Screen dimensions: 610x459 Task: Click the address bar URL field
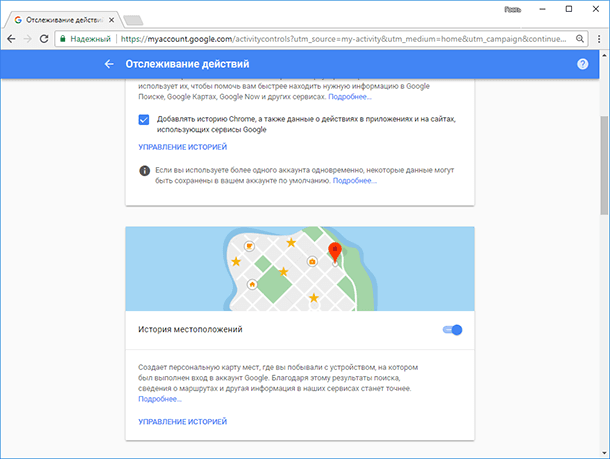[342, 39]
